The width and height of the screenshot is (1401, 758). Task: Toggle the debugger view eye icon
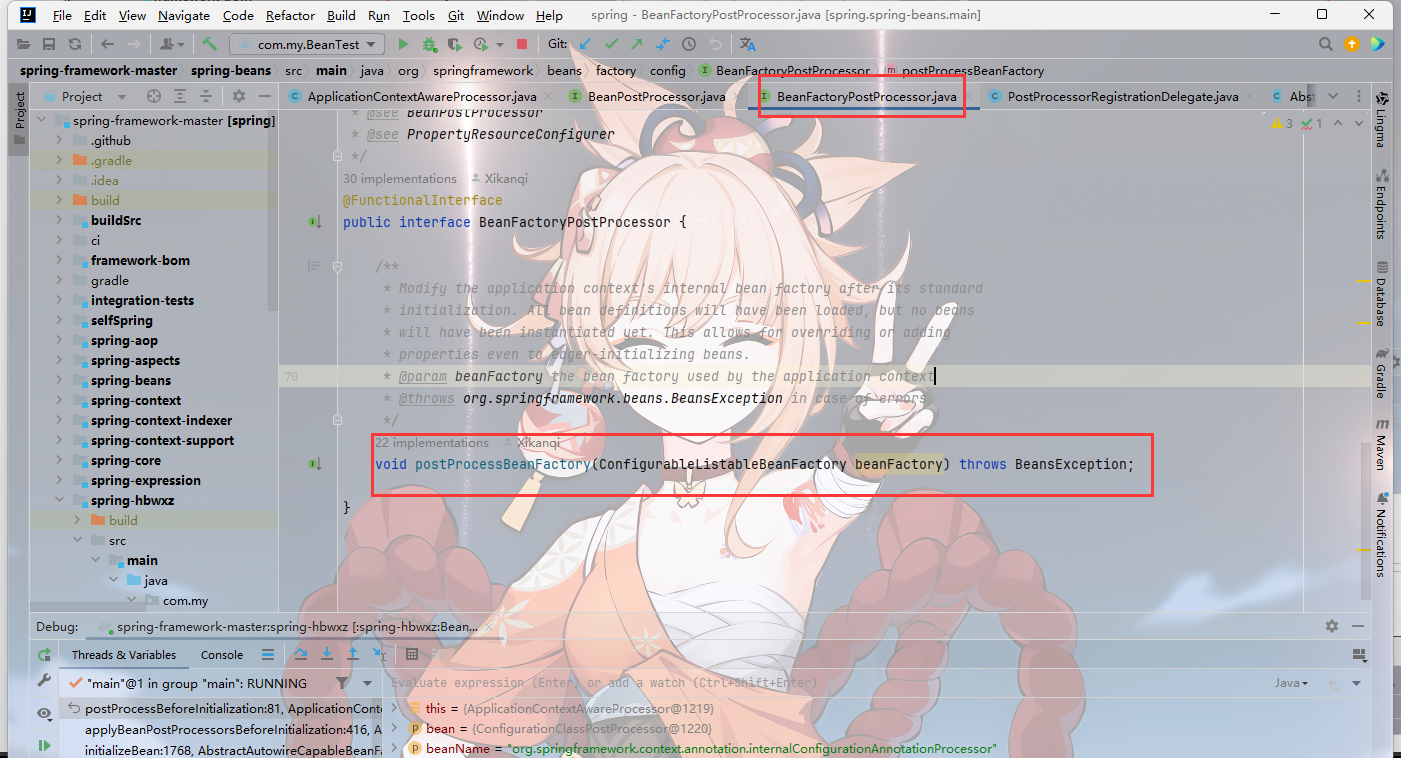click(44, 713)
